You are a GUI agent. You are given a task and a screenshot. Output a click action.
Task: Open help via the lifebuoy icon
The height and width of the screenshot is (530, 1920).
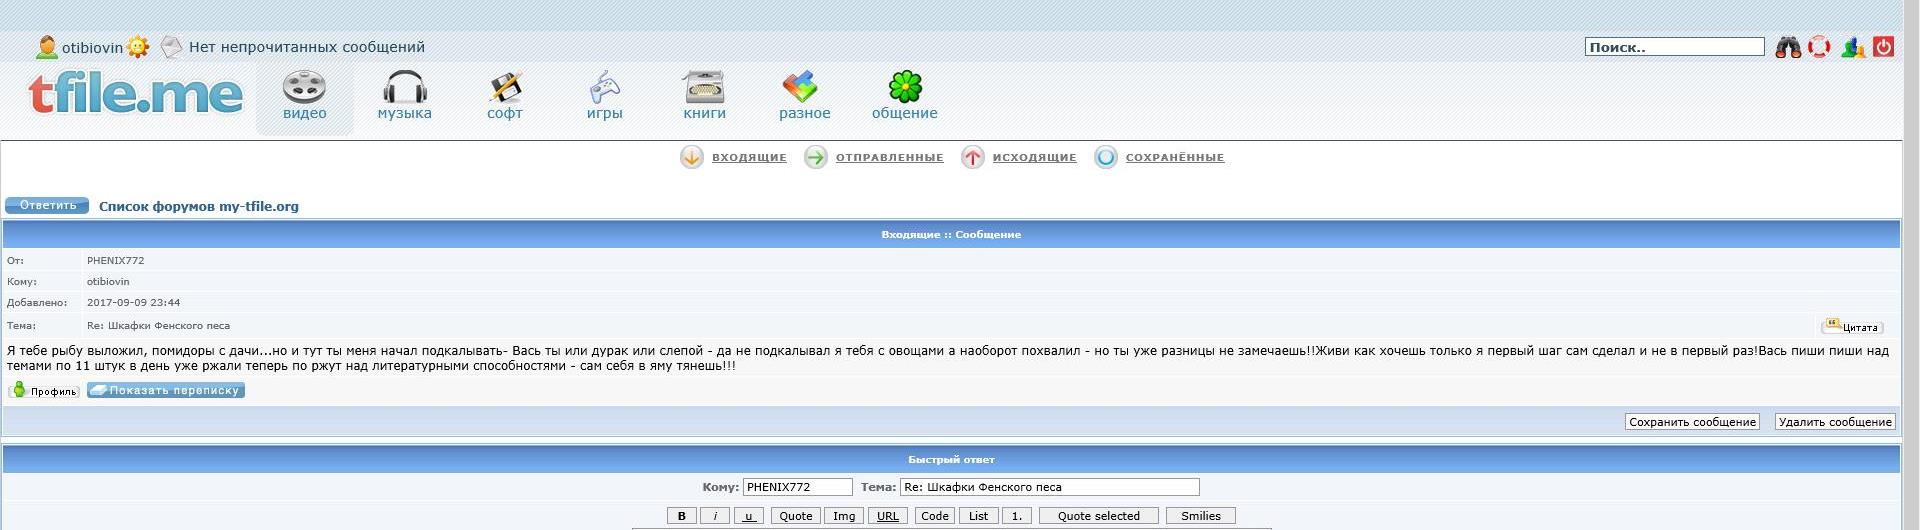coord(1819,47)
